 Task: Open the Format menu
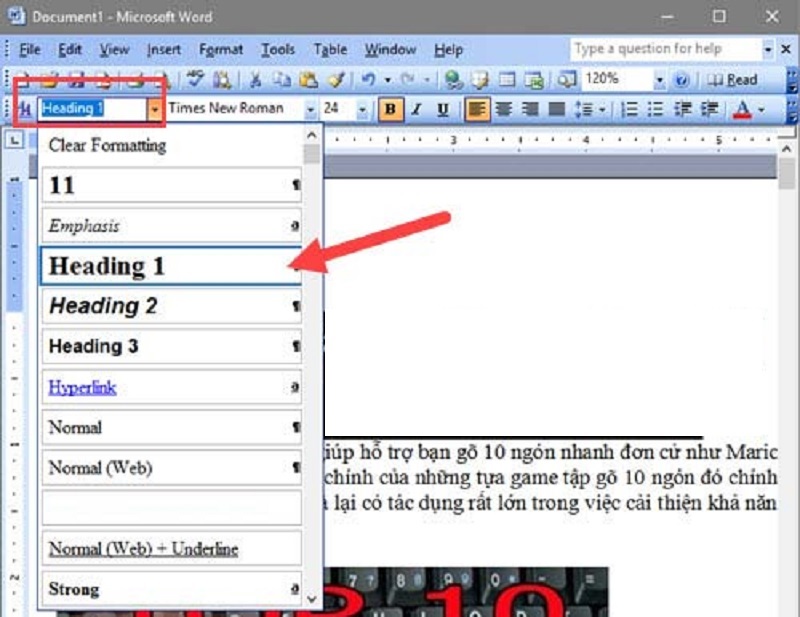point(221,50)
